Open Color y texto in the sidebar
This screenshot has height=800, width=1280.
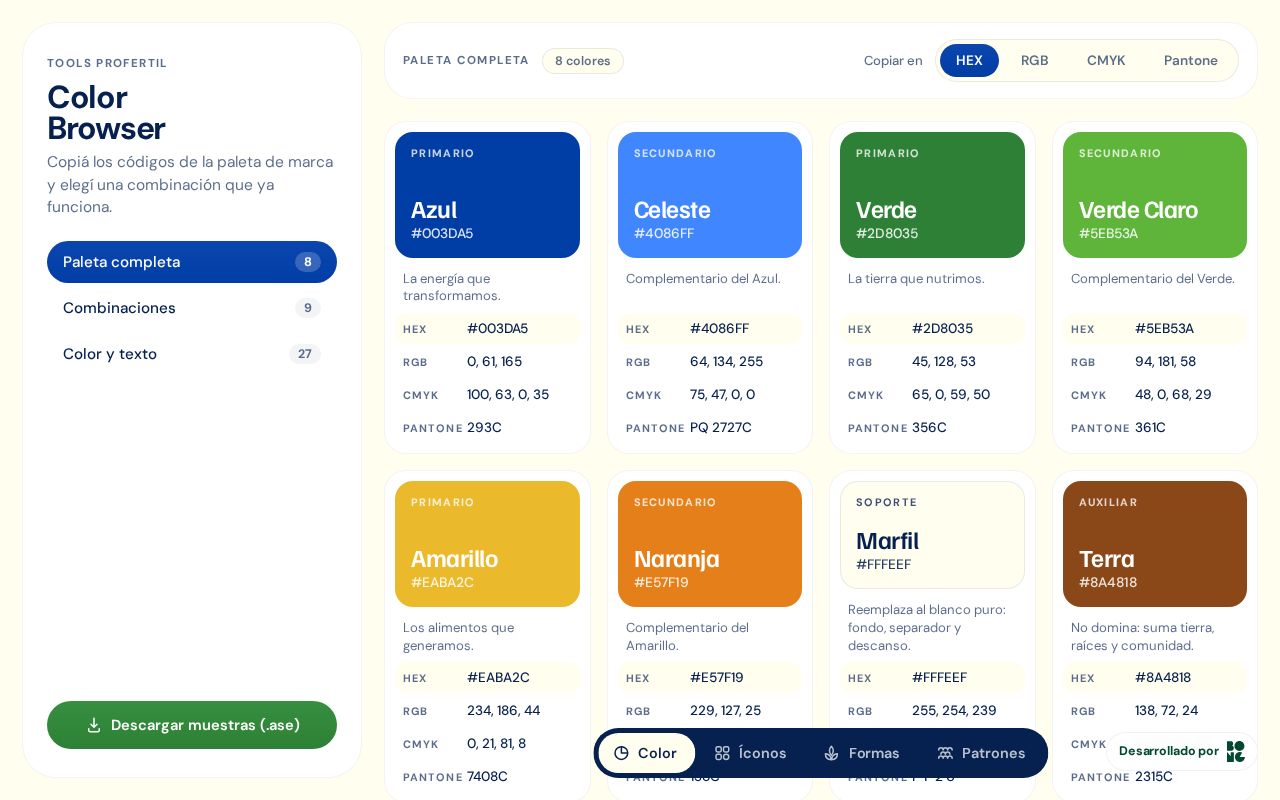coord(192,354)
